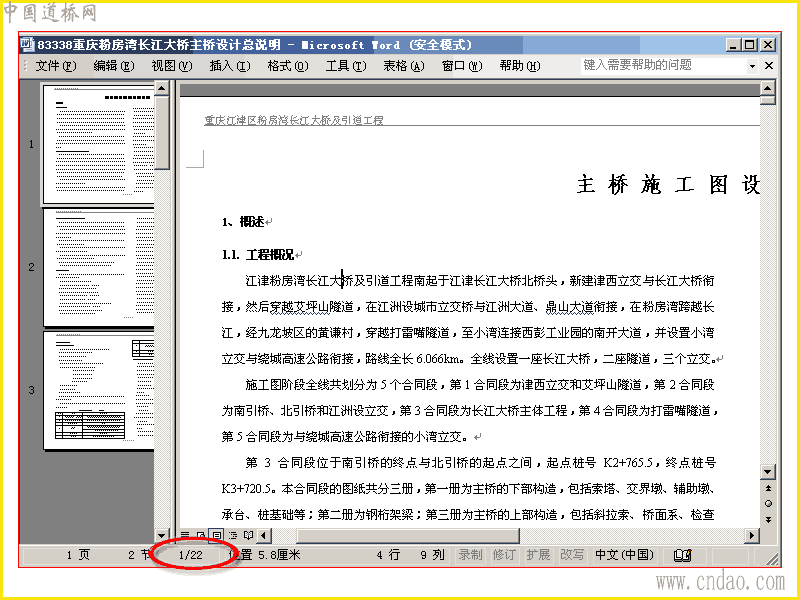This screenshot has height=600, width=800.
Task: Jump to next page double-arrow button
Action: (768, 519)
